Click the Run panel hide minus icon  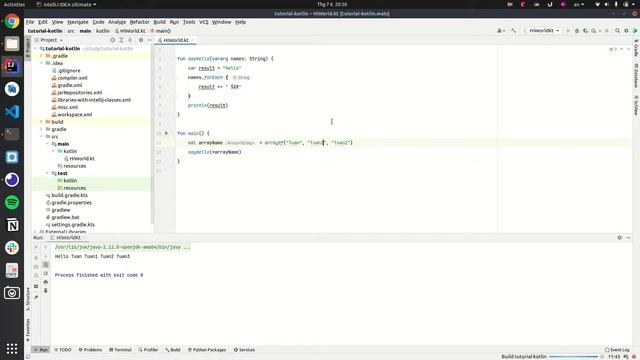point(628,238)
